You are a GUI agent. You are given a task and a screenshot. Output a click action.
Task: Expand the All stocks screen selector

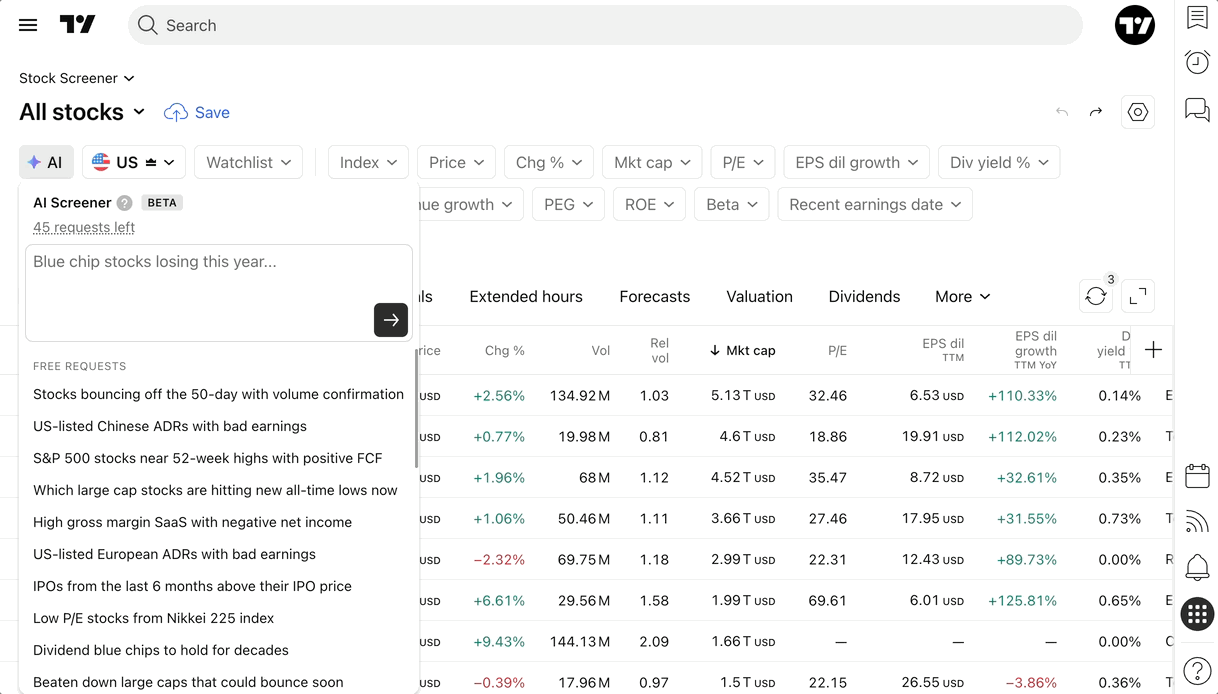83,112
